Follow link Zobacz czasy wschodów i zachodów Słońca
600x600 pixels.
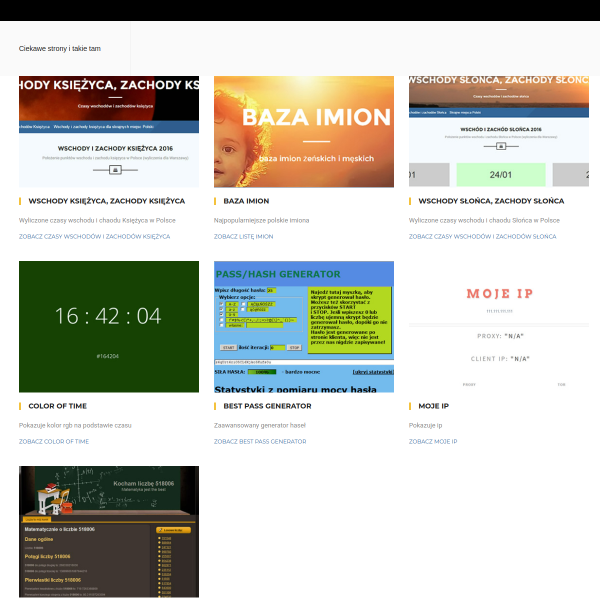point(483,236)
